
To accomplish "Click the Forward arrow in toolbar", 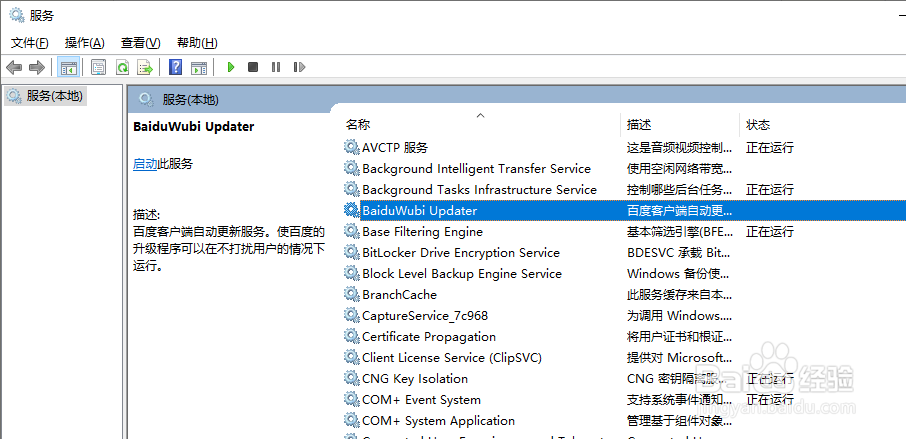I will tap(37, 67).
